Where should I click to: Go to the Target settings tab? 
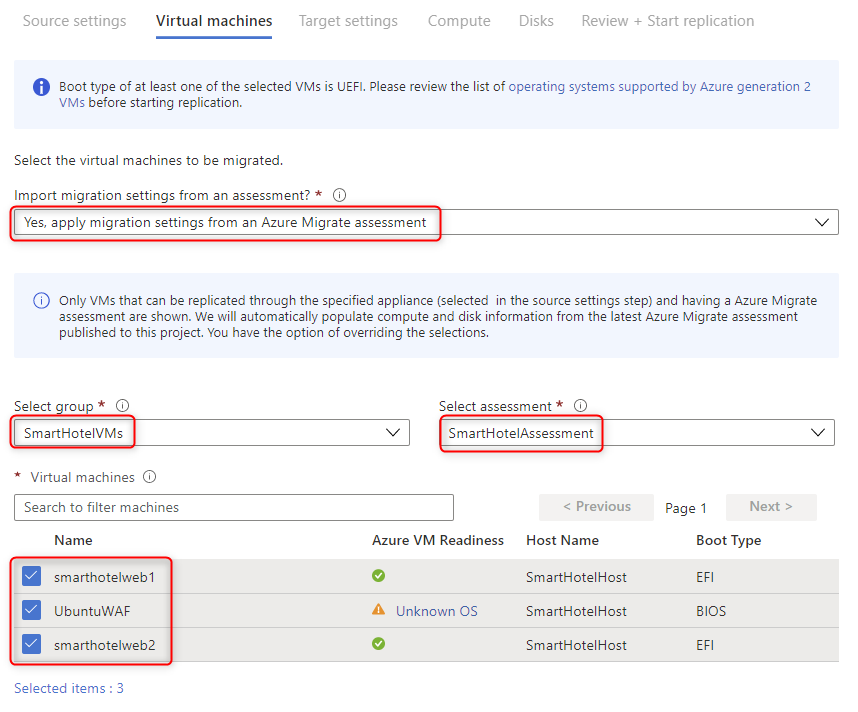pyautogui.click(x=348, y=21)
